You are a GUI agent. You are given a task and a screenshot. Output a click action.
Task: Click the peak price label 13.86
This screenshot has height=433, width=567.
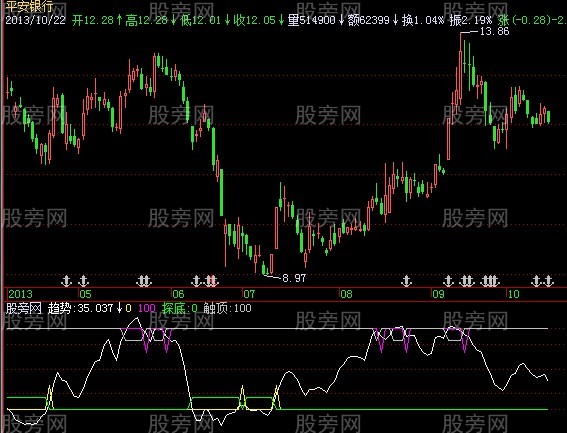click(x=494, y=32)
